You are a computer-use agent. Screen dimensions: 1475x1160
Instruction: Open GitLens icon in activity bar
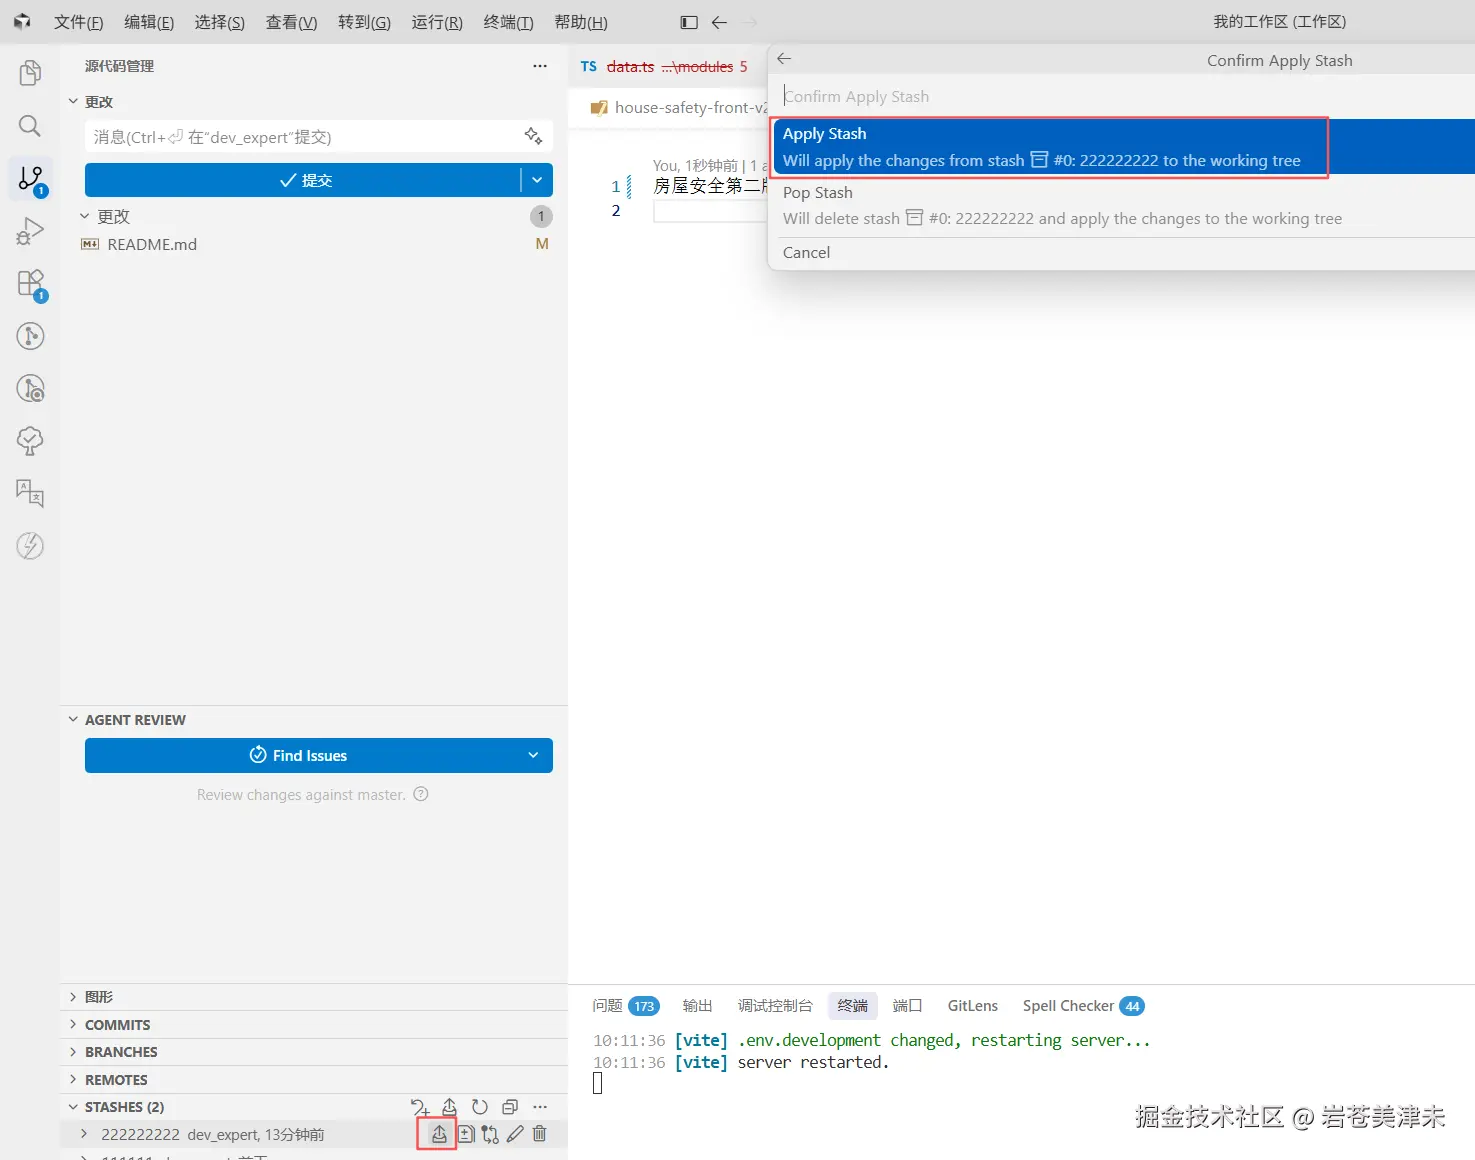pyautogui.click(x=30, y=336)
